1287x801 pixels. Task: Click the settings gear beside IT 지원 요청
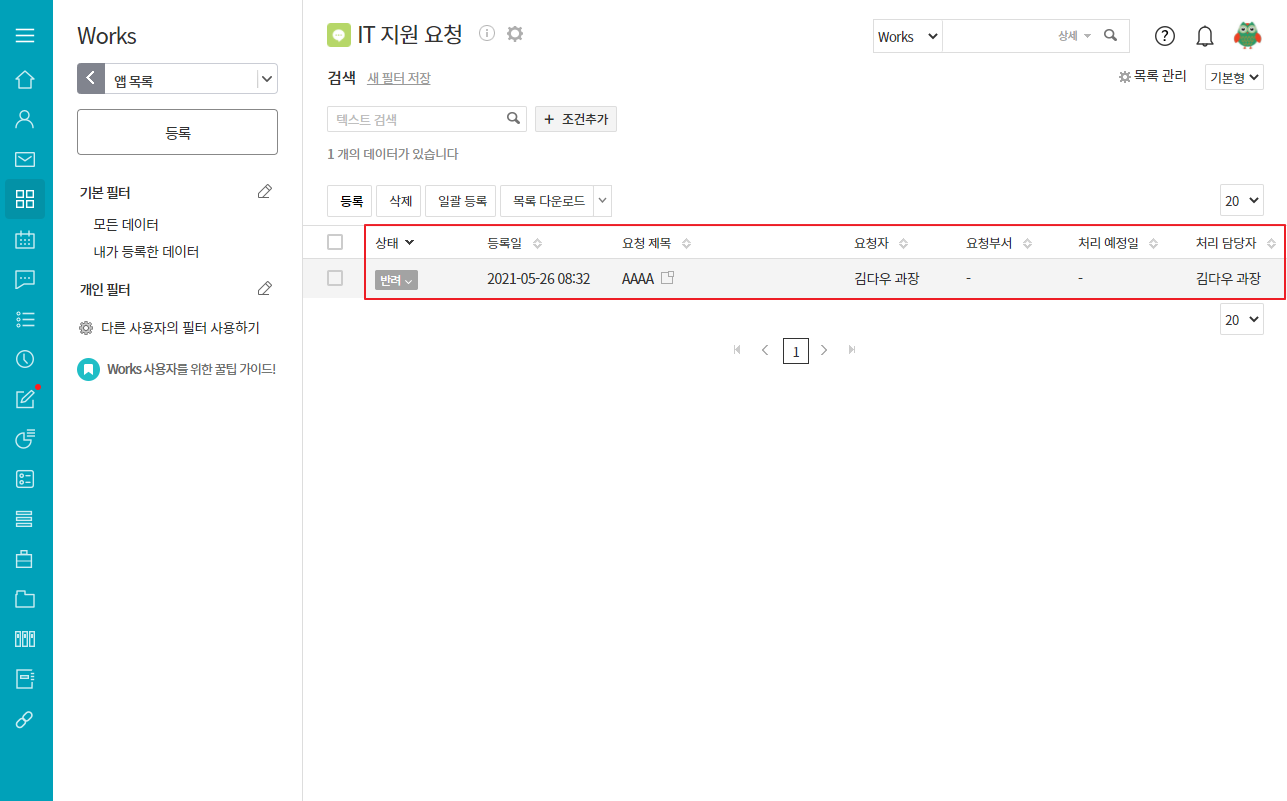pos(515,34)
